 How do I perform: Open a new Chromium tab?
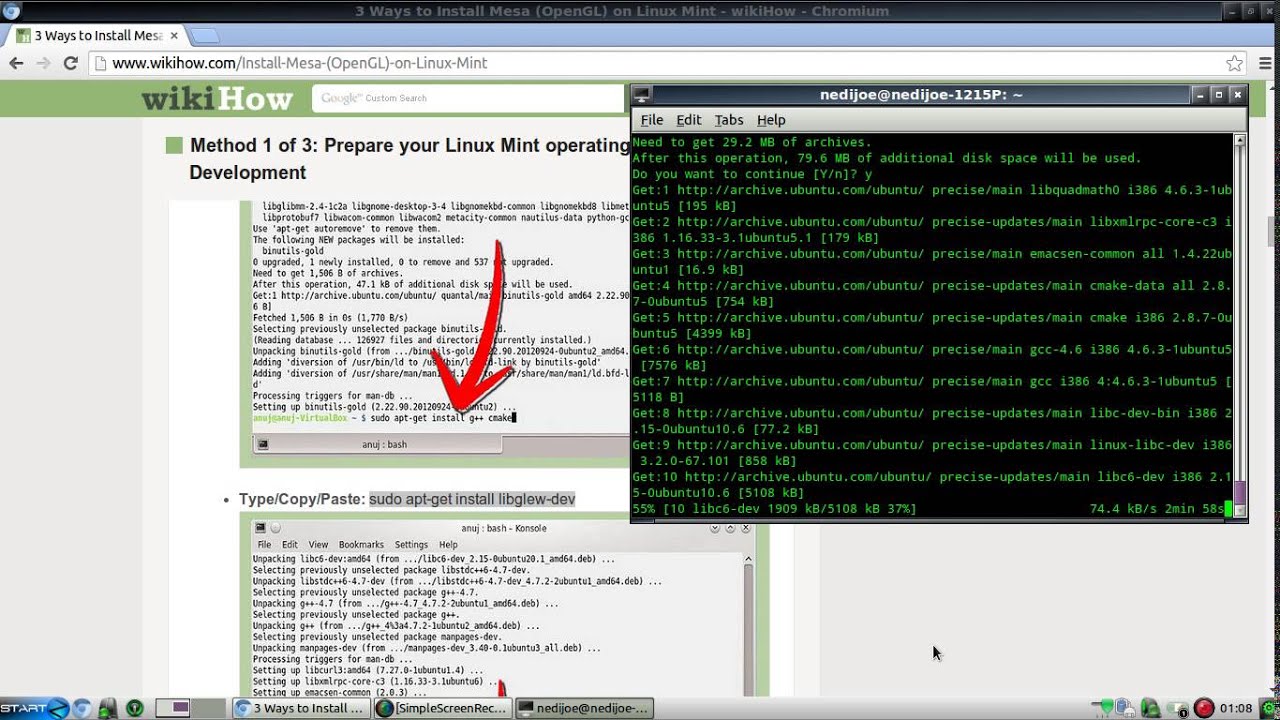204,35
